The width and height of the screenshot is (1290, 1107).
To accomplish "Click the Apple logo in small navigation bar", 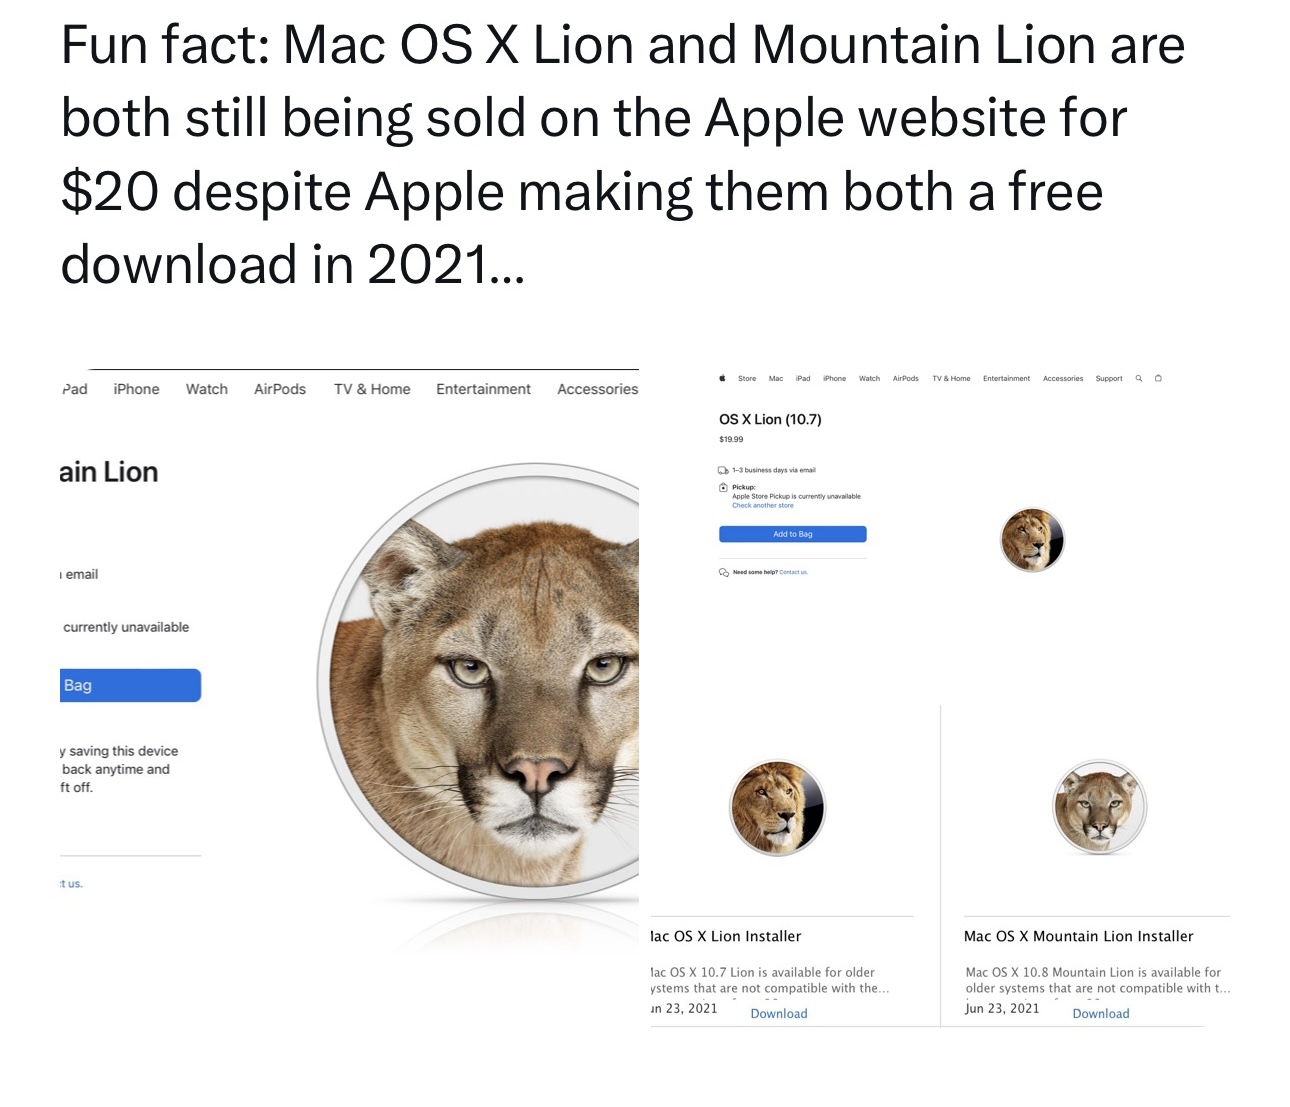I will click(722, 378).
